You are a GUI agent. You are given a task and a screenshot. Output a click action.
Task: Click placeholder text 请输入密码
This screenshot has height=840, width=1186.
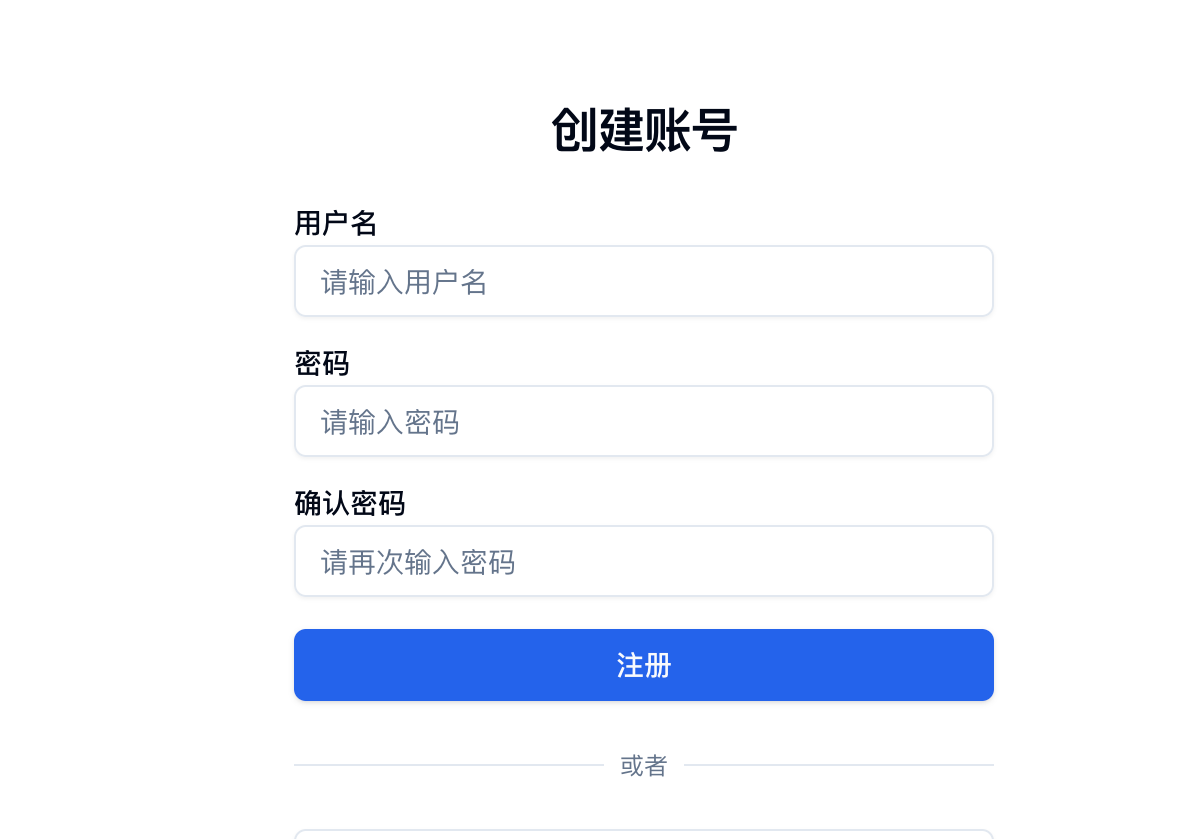click(x=390, y=422)
